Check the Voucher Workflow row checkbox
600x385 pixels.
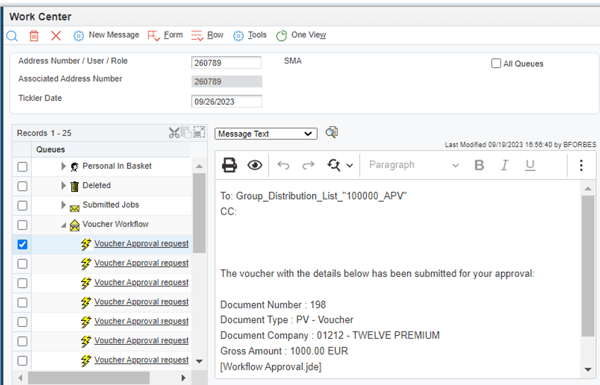coord(23,225)
